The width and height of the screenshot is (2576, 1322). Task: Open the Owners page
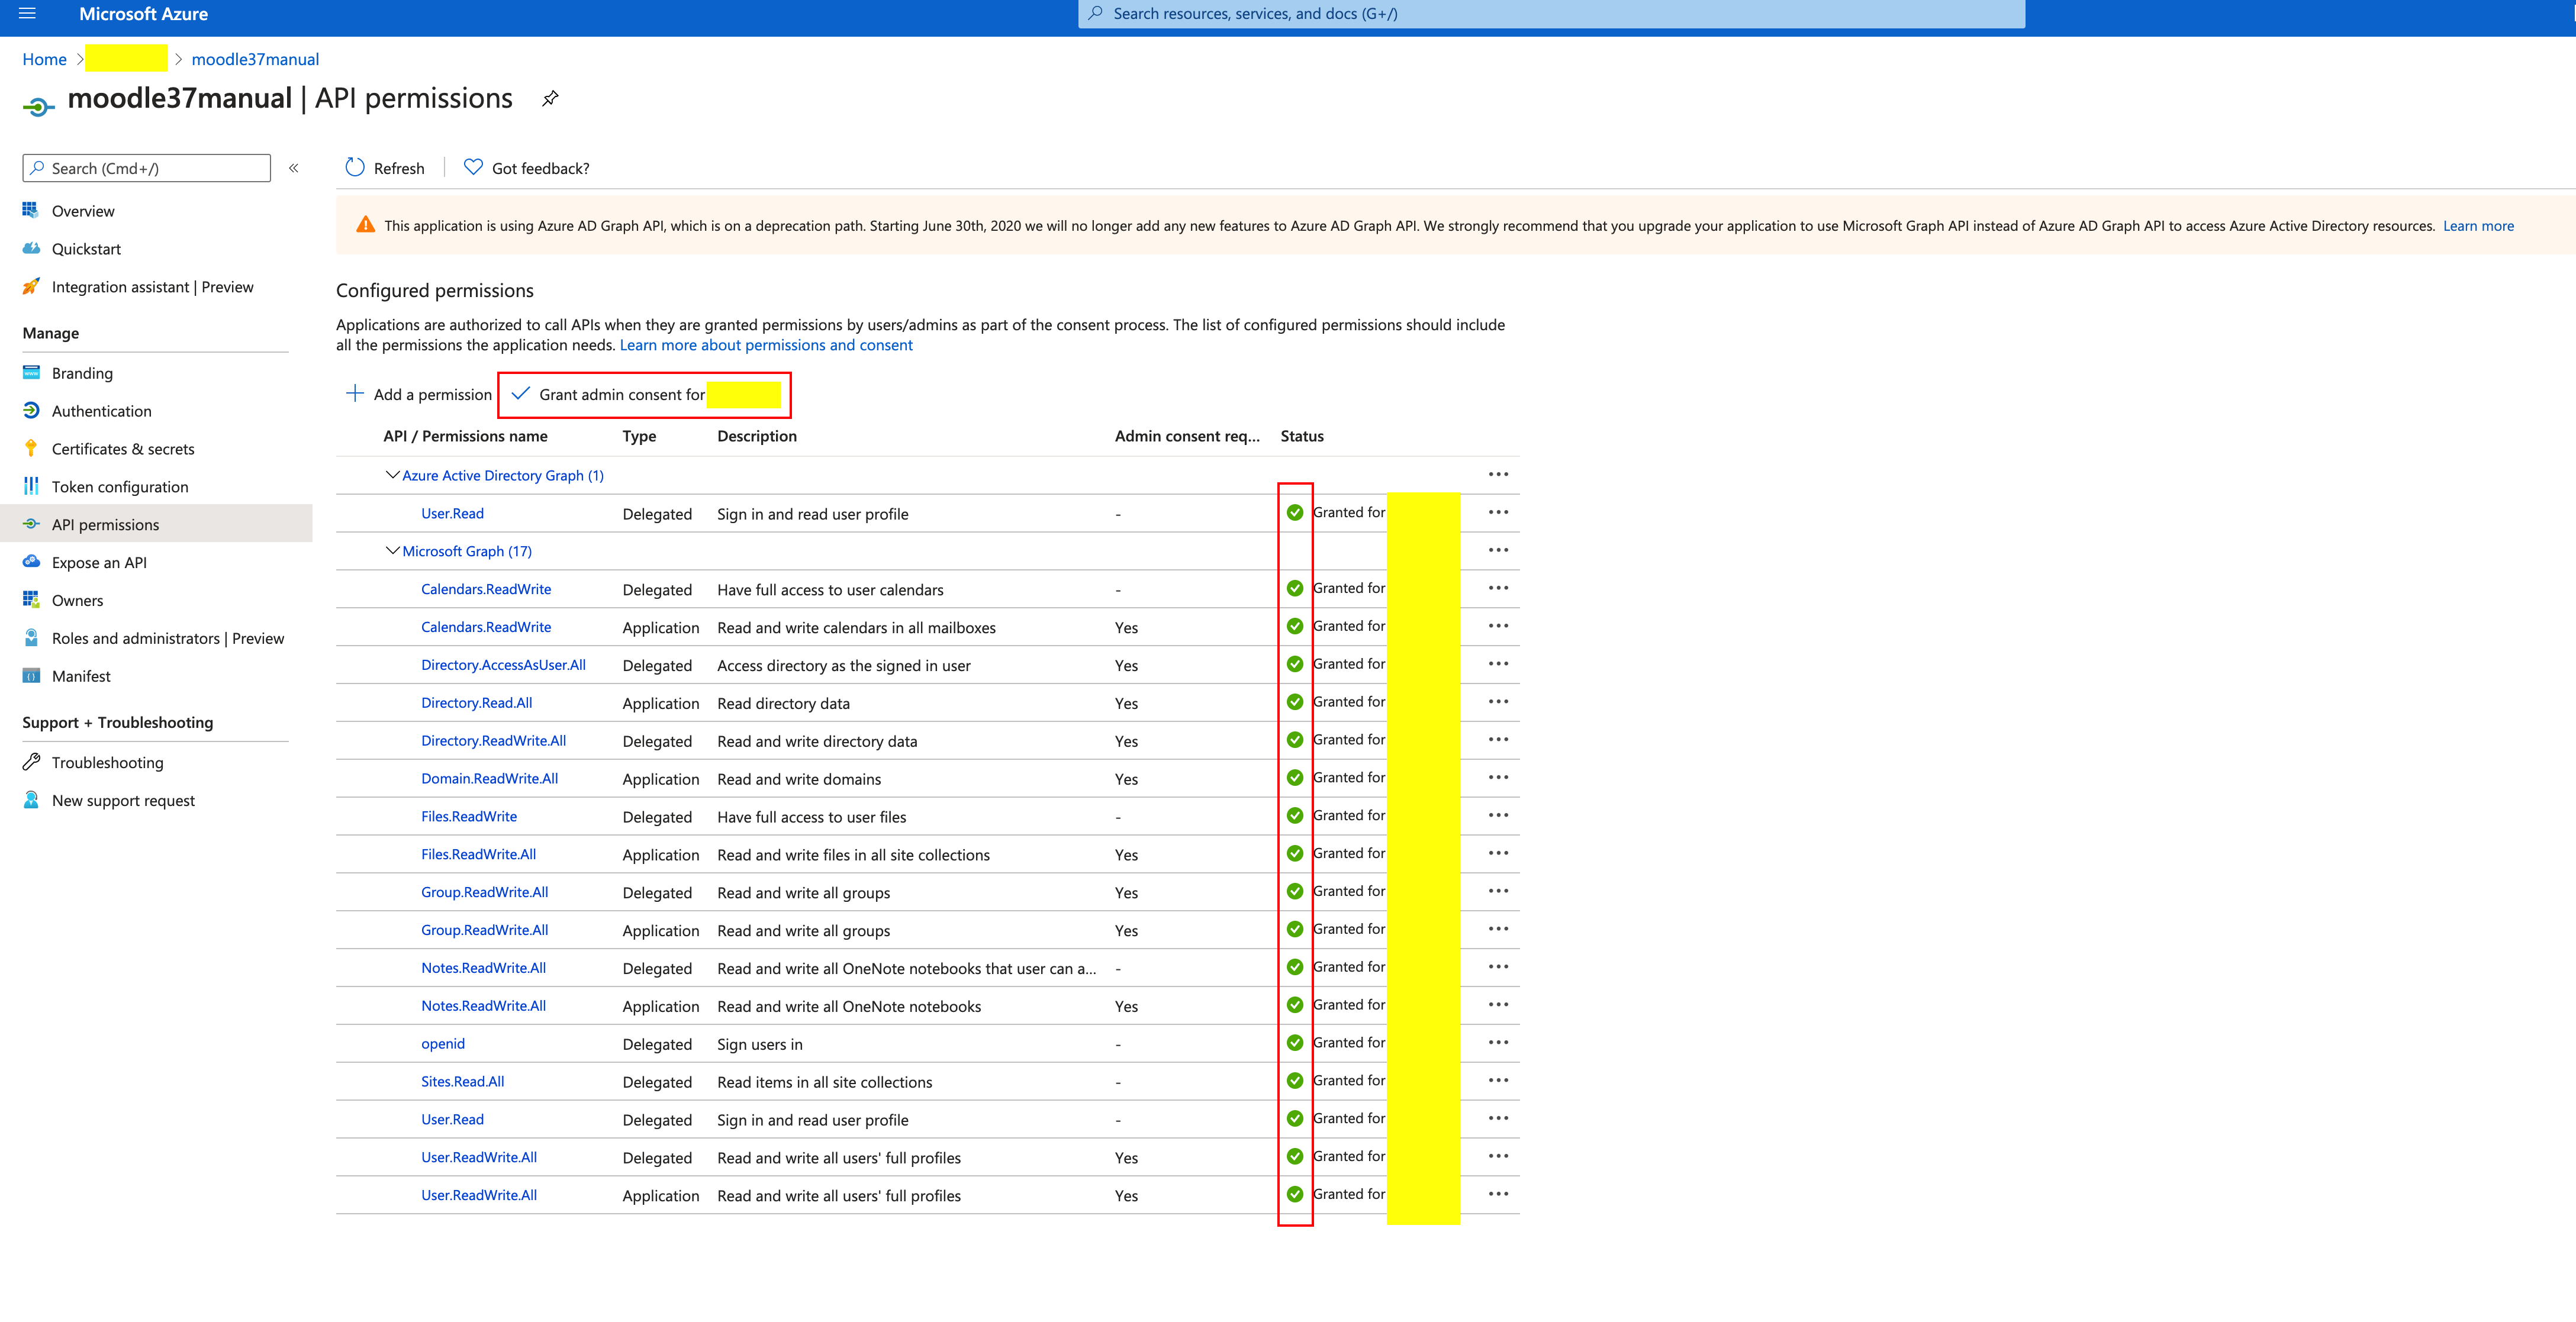[x=77, y=600]
